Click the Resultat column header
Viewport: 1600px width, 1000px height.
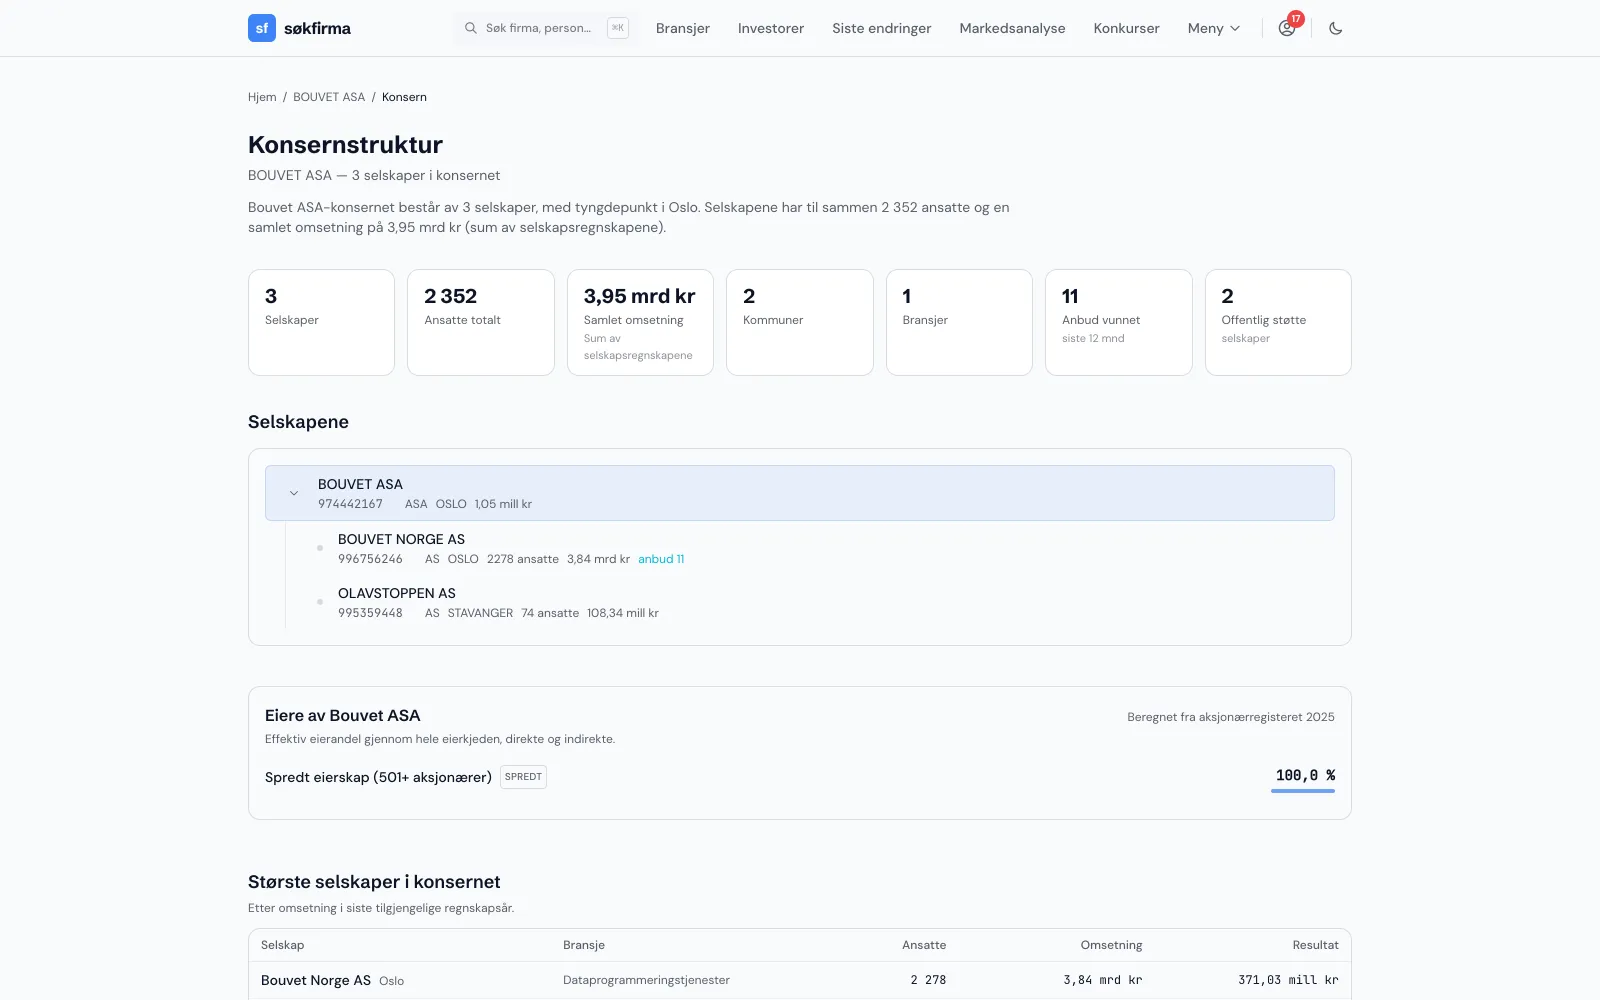pyautogui.click(x=1315, y=945)
